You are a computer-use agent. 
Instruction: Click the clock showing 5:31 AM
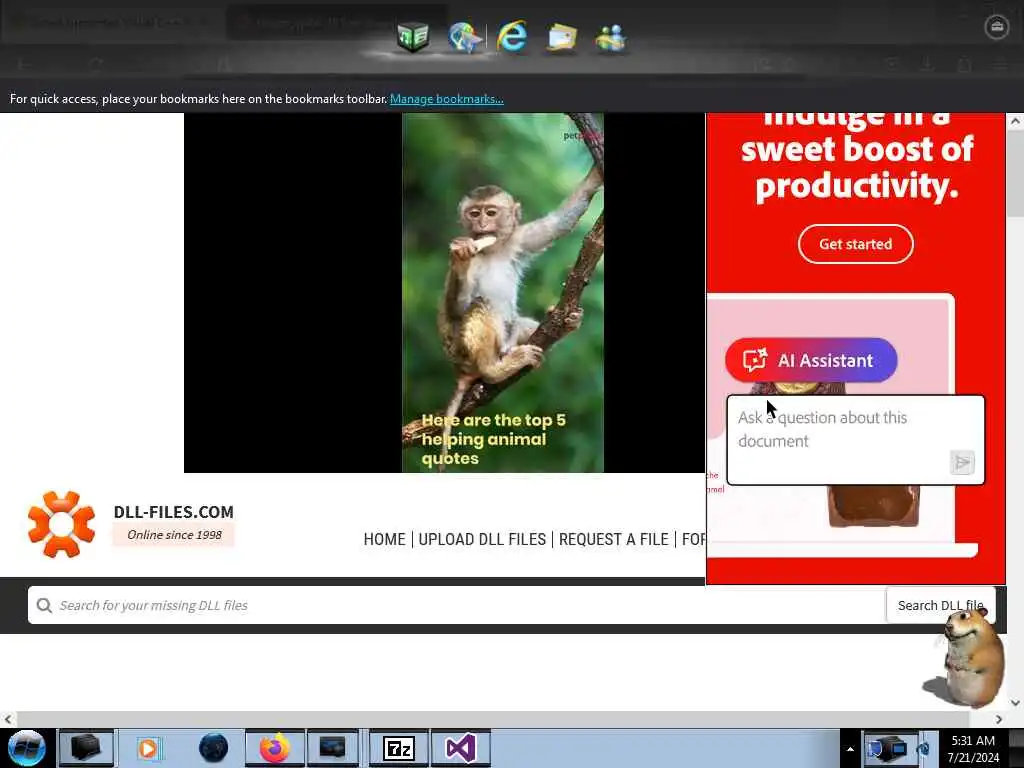click(973, 749)
